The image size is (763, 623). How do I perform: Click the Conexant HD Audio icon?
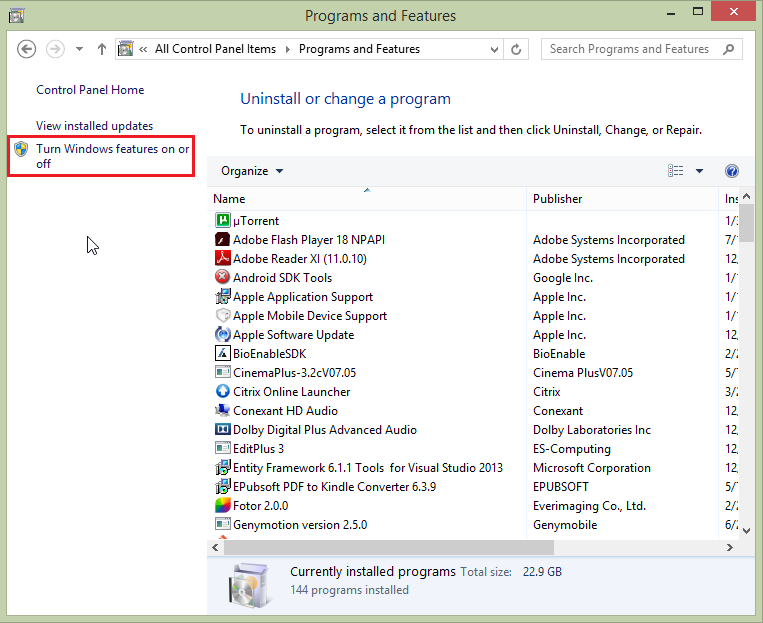(x=222, y=410)
